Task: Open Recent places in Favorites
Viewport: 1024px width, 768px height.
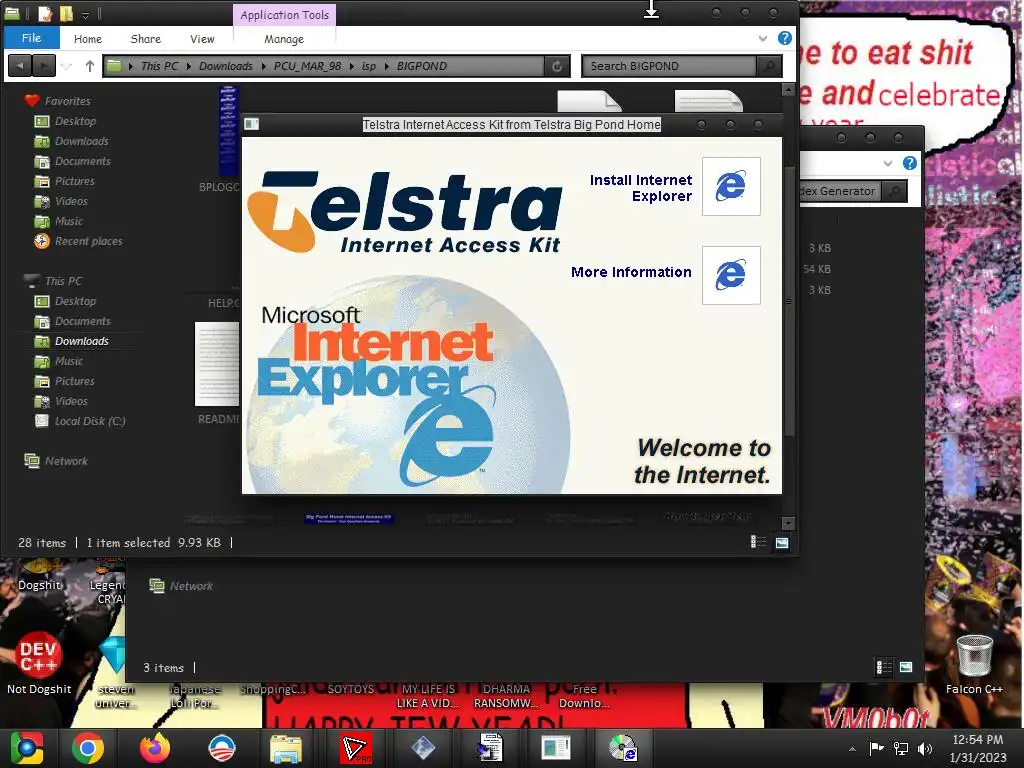Action: coord(88,241)
